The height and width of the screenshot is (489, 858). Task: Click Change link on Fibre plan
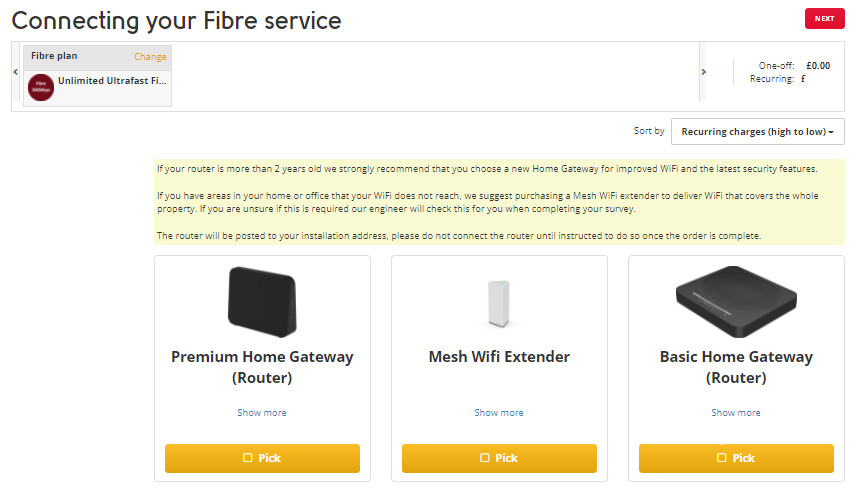(150, 57)
